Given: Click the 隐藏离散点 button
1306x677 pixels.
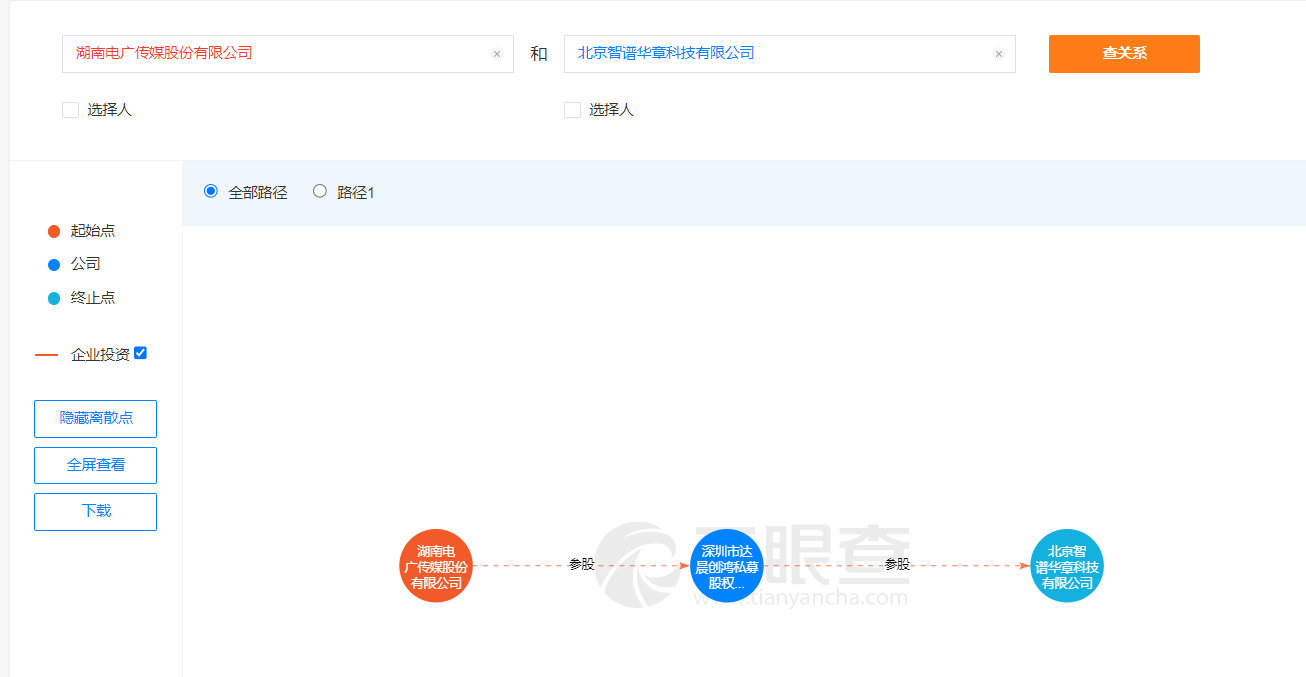Looking at the screenshot, I should coord(96,419).
